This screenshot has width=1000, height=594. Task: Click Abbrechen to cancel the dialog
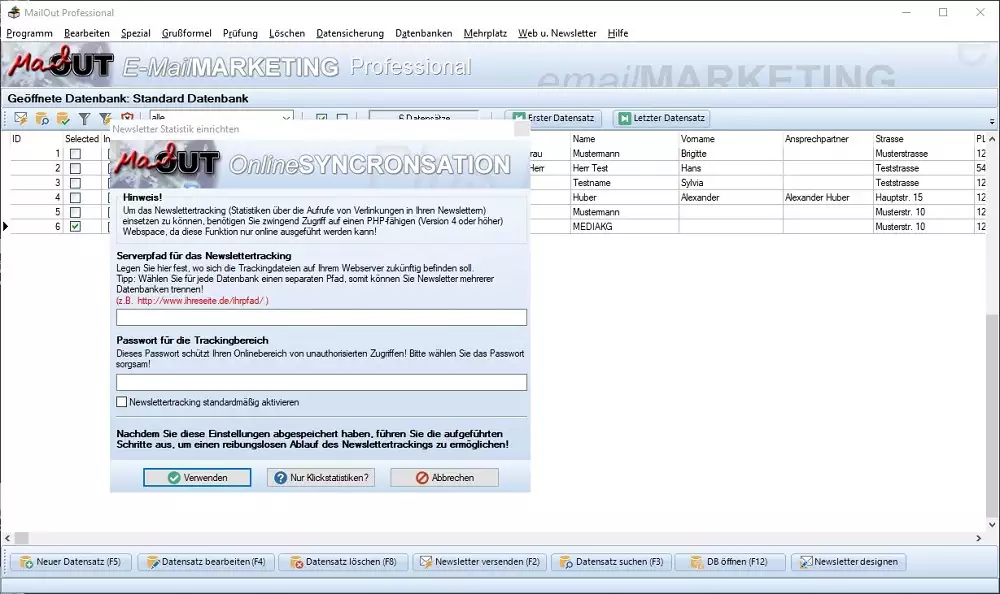(x=445, y=477)
